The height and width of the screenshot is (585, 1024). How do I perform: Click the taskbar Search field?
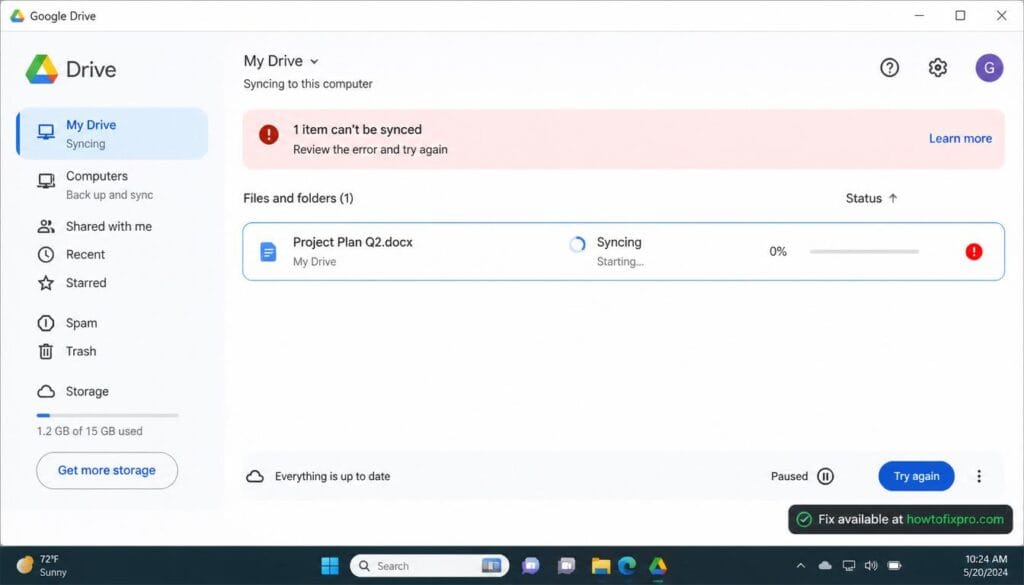click(x=430, y=565)
